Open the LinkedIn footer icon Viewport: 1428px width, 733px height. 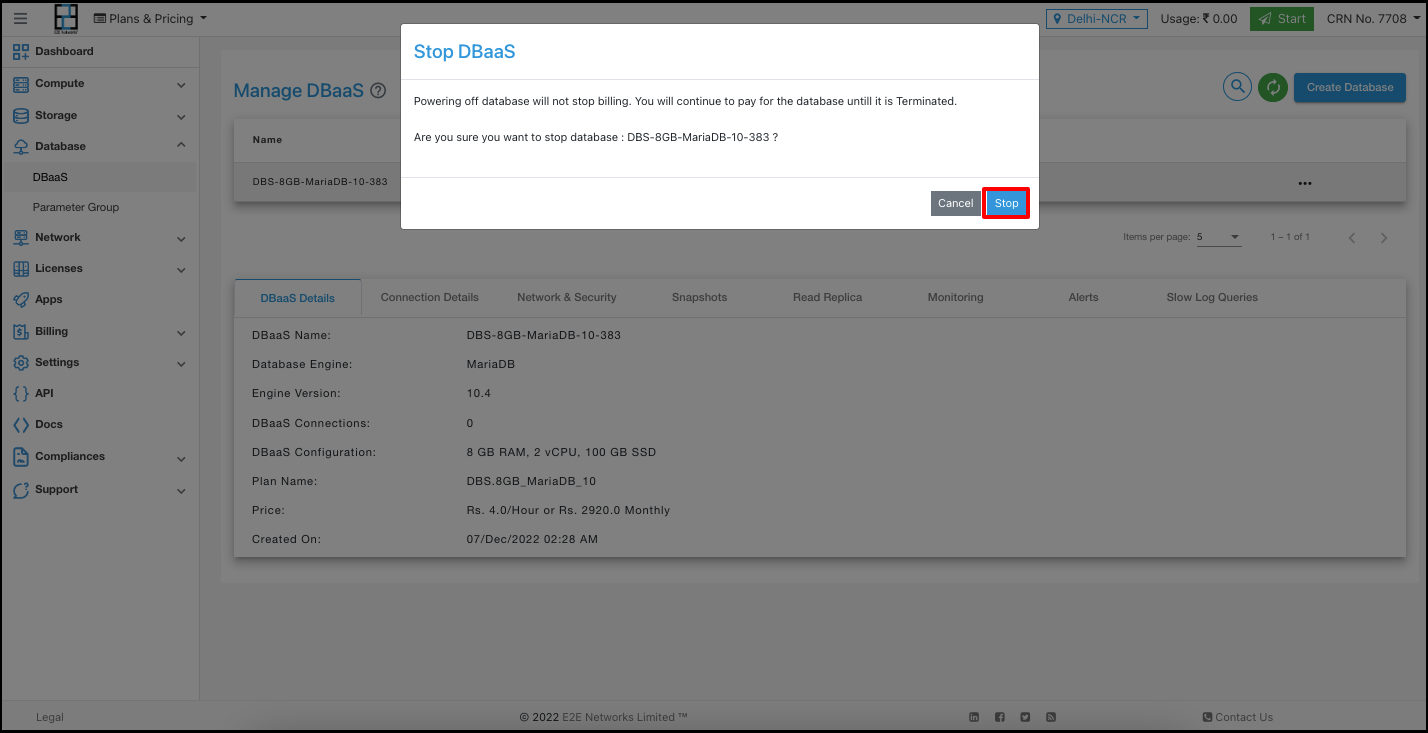pyautogui.click(x=975, y=717)
